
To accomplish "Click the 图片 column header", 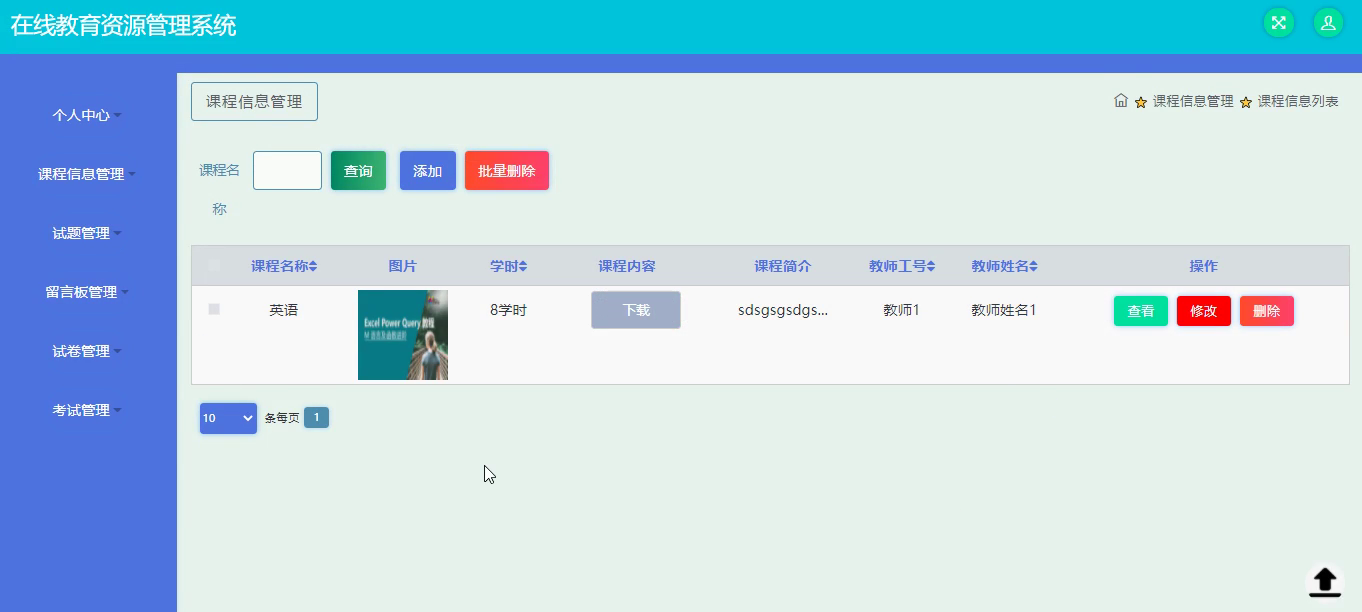I will pos(403,266).
